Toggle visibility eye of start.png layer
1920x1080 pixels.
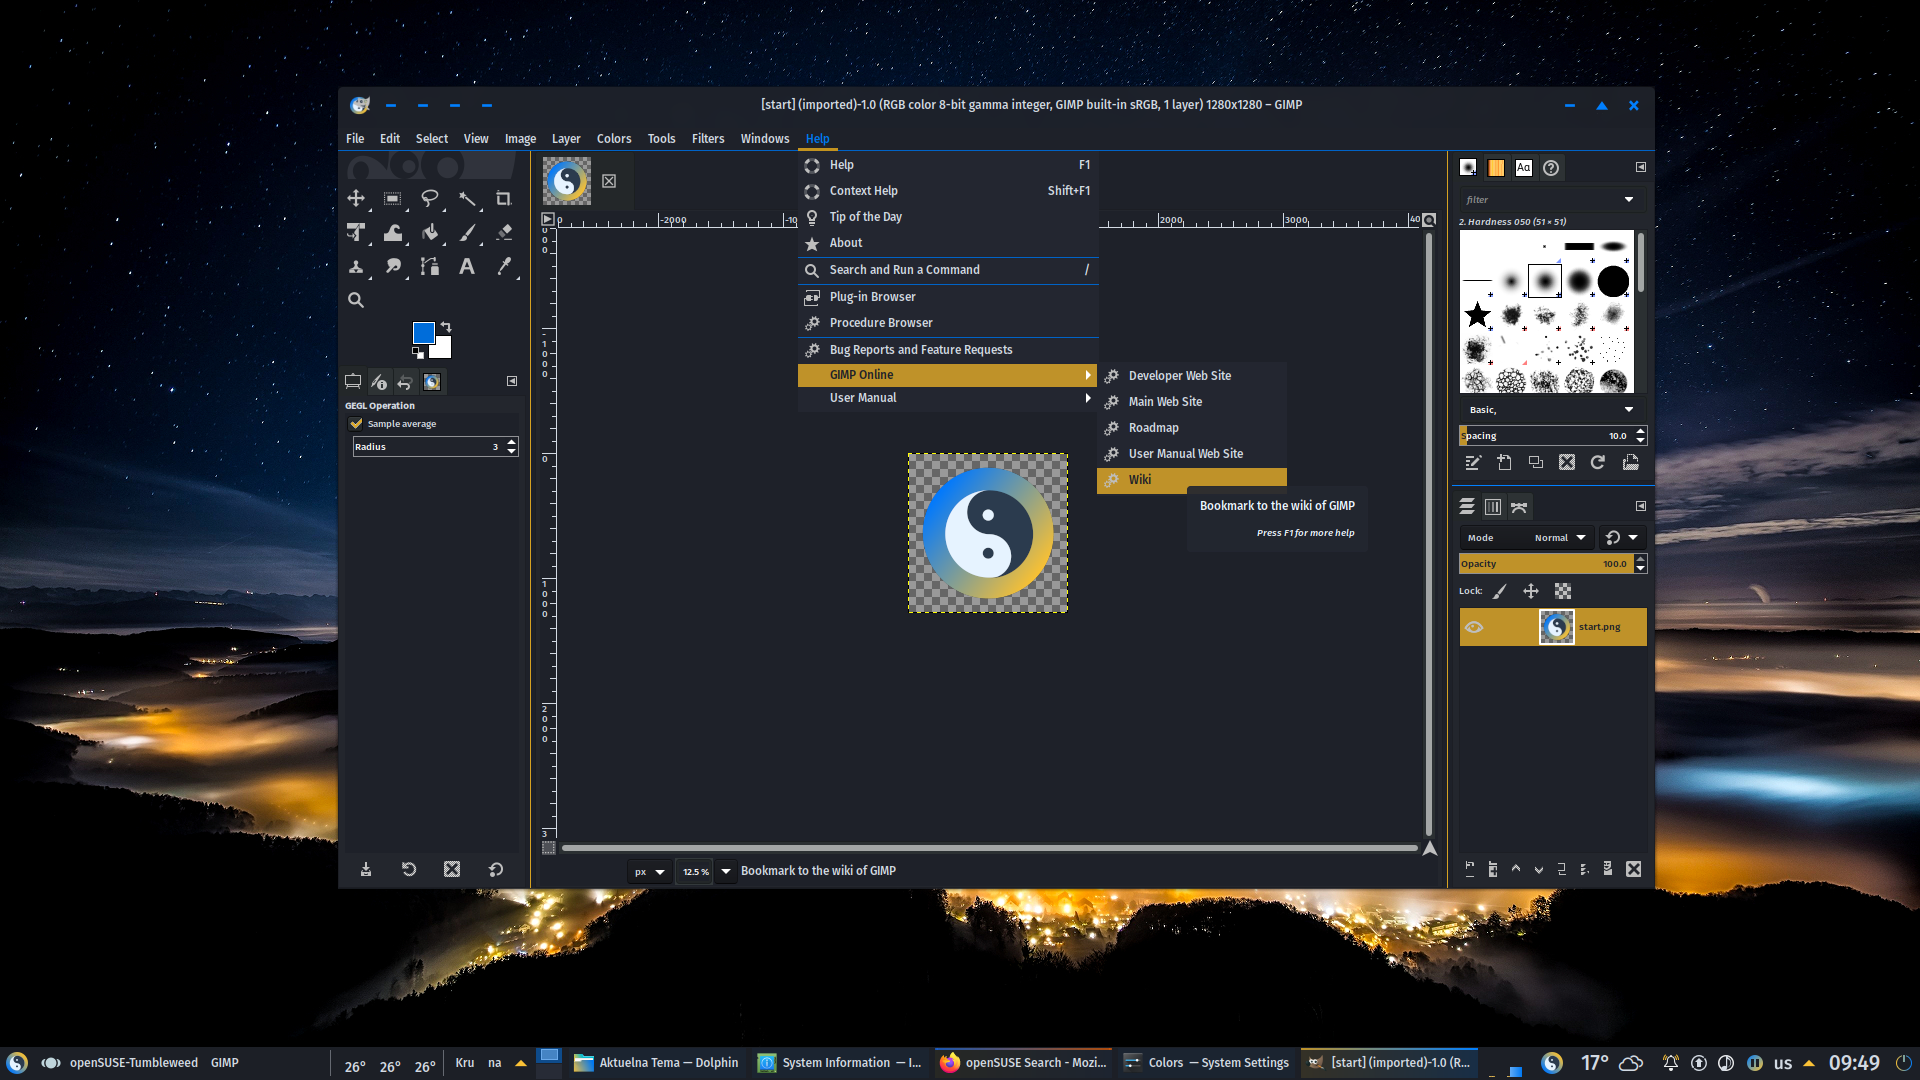1474,628
